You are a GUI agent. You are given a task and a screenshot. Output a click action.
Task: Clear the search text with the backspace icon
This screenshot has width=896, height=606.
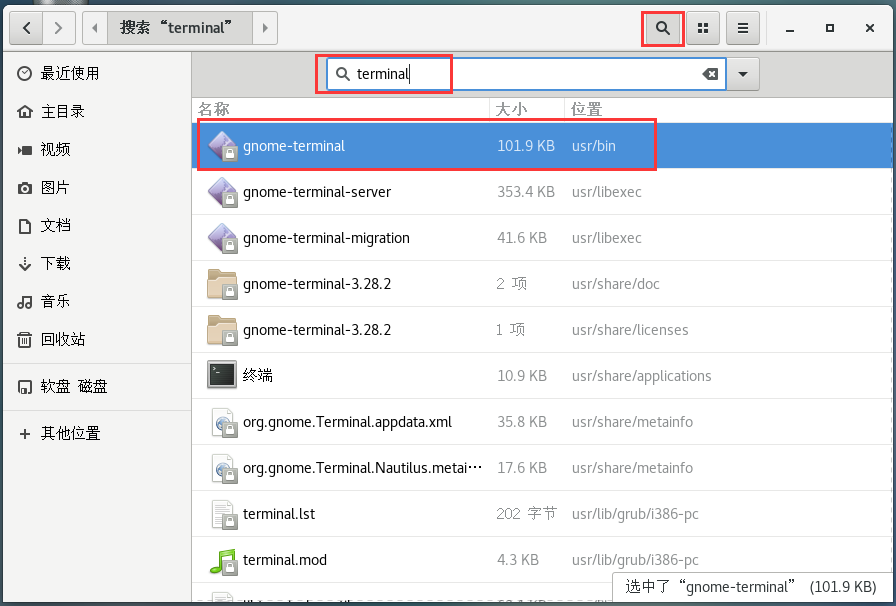click(x=710, y=74)
